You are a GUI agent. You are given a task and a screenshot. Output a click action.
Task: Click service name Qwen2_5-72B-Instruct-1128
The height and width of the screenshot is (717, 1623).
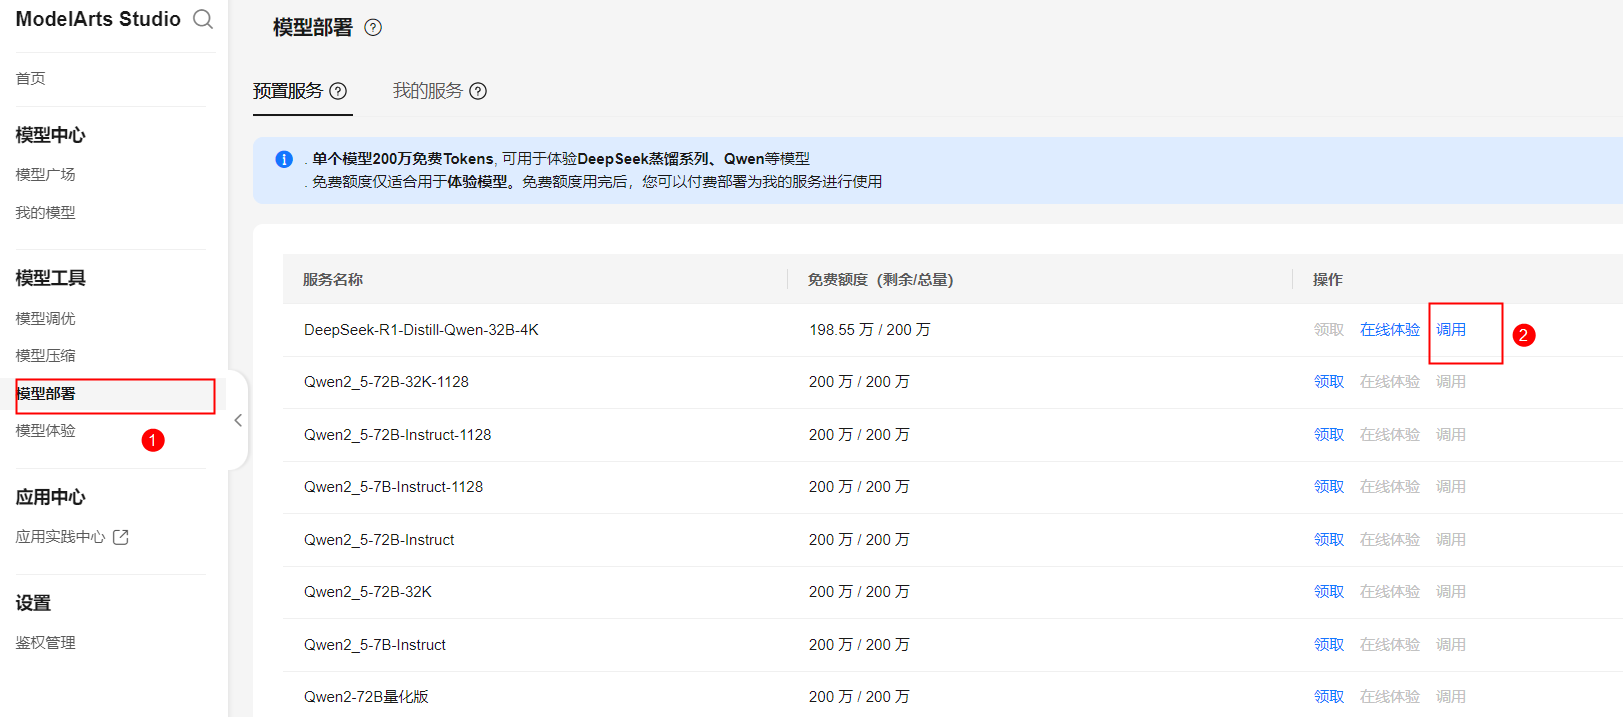point(398,434)
